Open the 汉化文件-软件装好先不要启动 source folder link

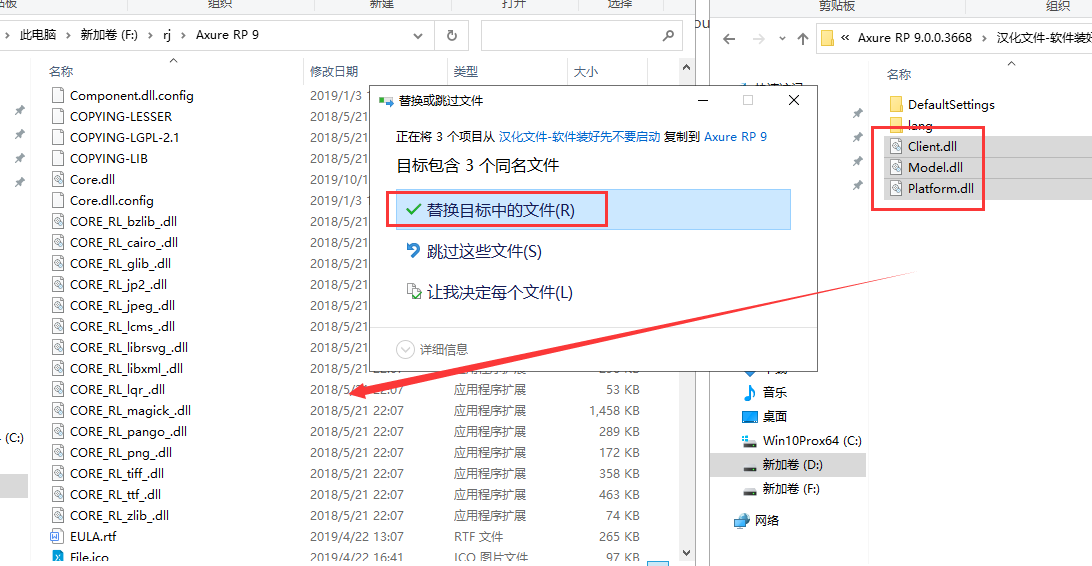click(579, 136)
